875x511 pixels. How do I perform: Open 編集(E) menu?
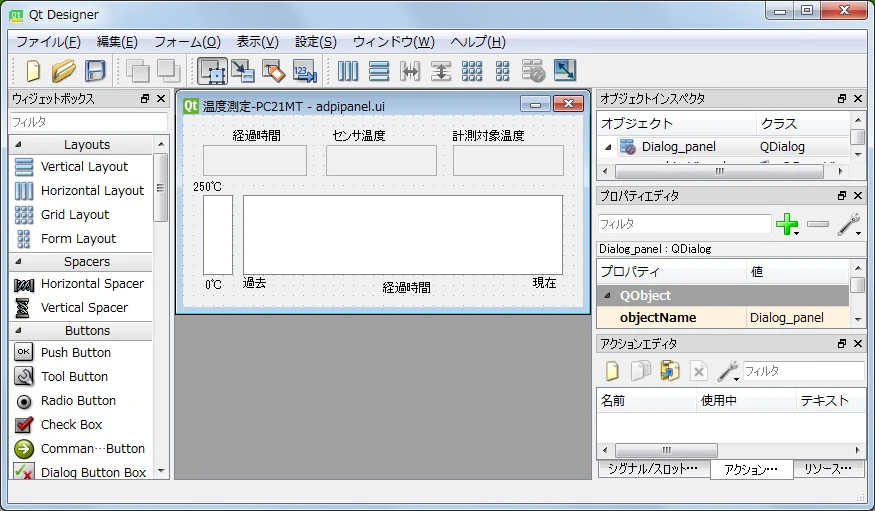(x=117, y=42)
